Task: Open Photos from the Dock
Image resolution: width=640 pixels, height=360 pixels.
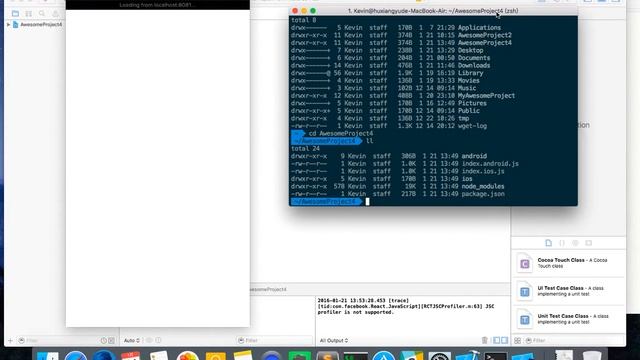Action: pyautogui.click(x=187, y=356)
